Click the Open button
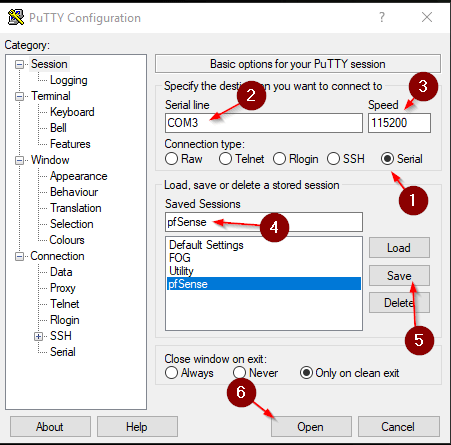451x445 pixels. (311, 427)
